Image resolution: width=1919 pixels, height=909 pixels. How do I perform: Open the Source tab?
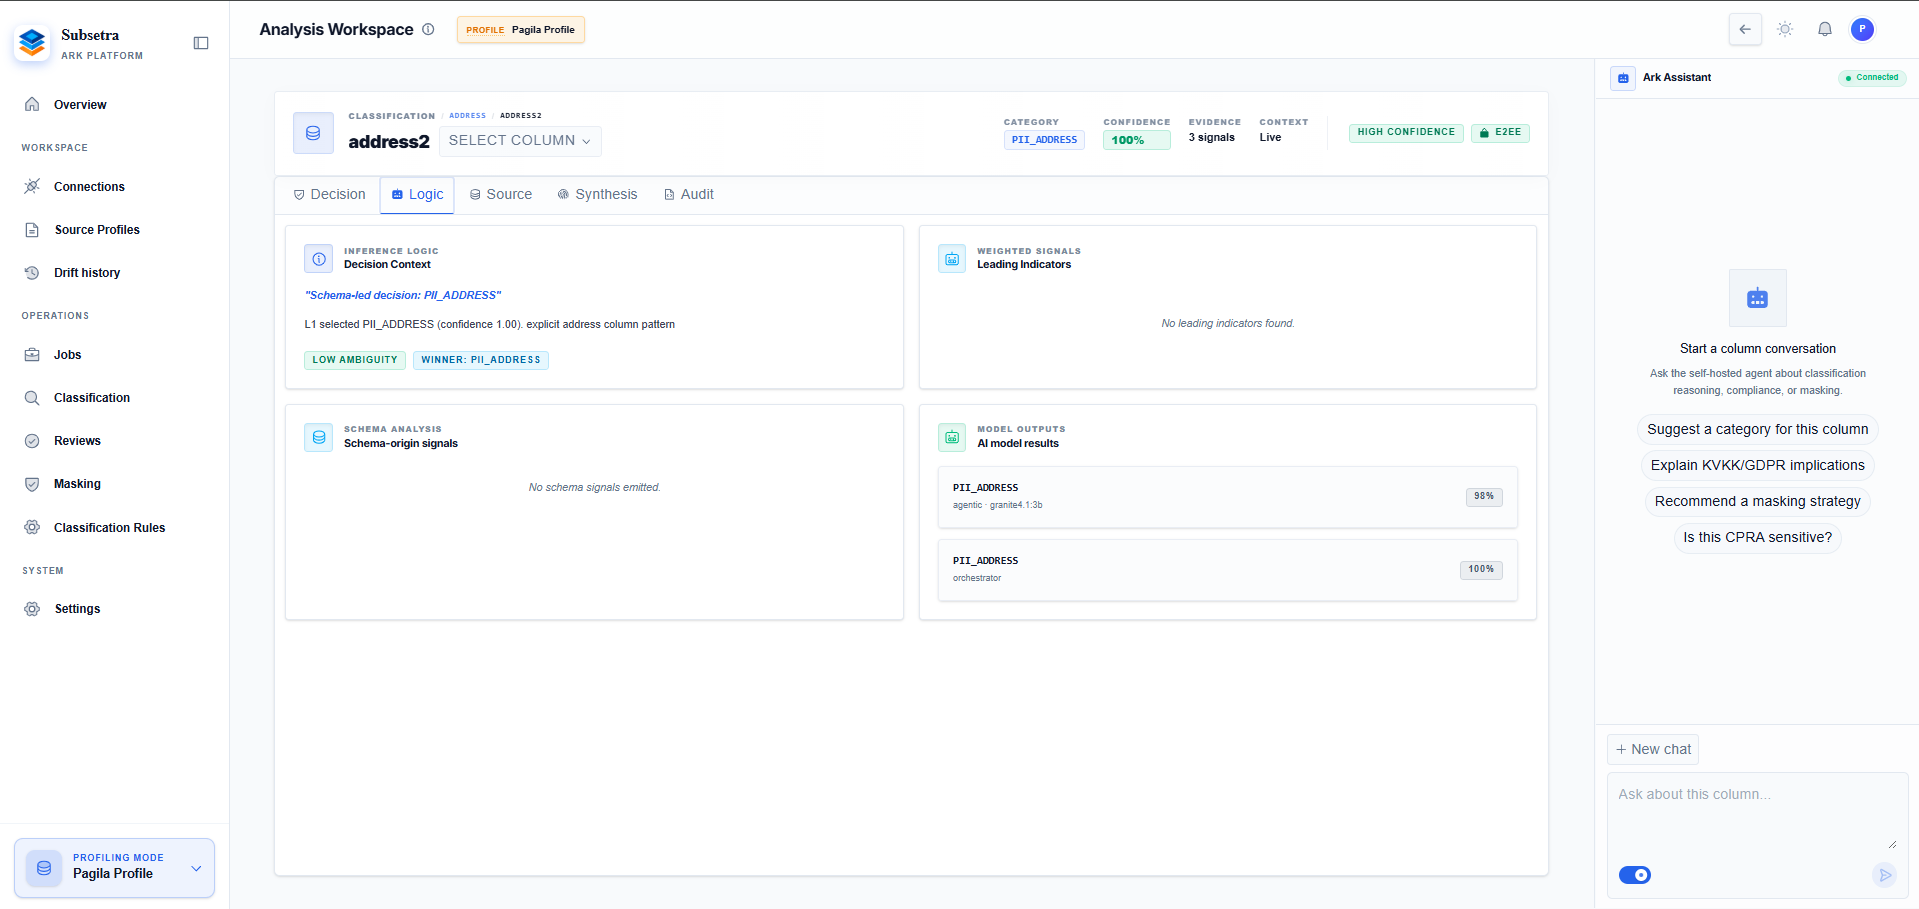pos(501,195)
